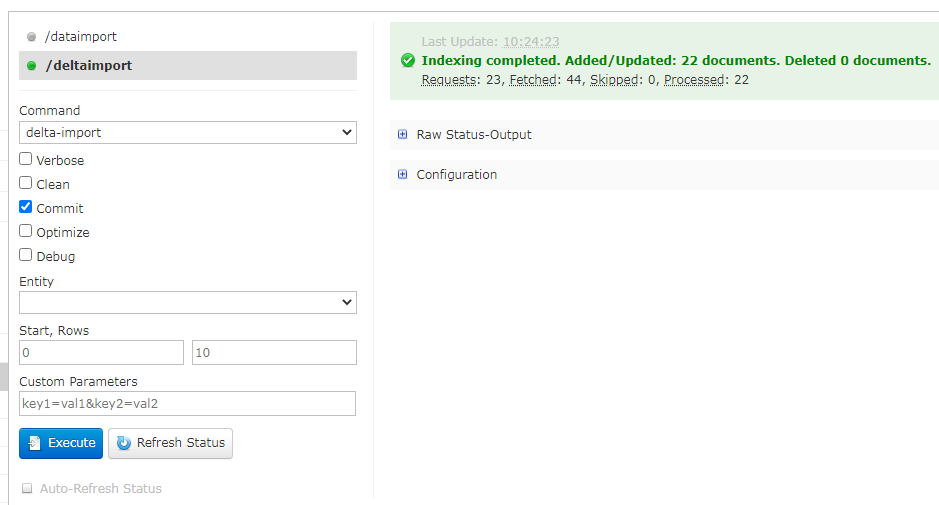Expand the Raw Status-Output section
939x505 pixels.
[x=474, y=135]
